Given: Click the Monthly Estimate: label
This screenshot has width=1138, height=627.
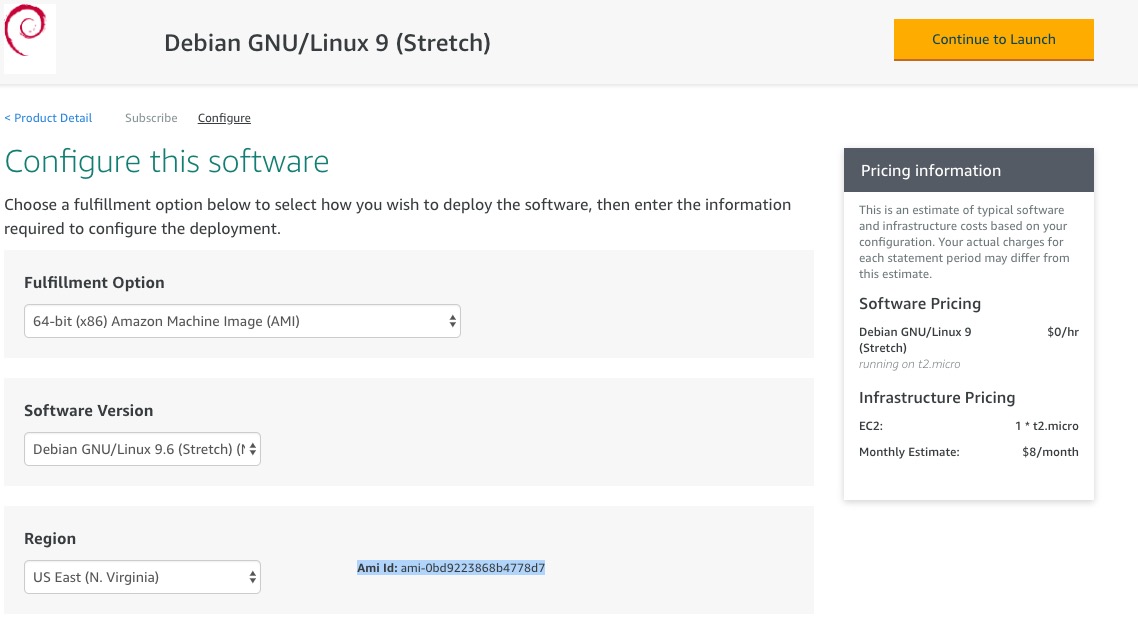Looking at the screenshot, I should (x=909, y=452).
